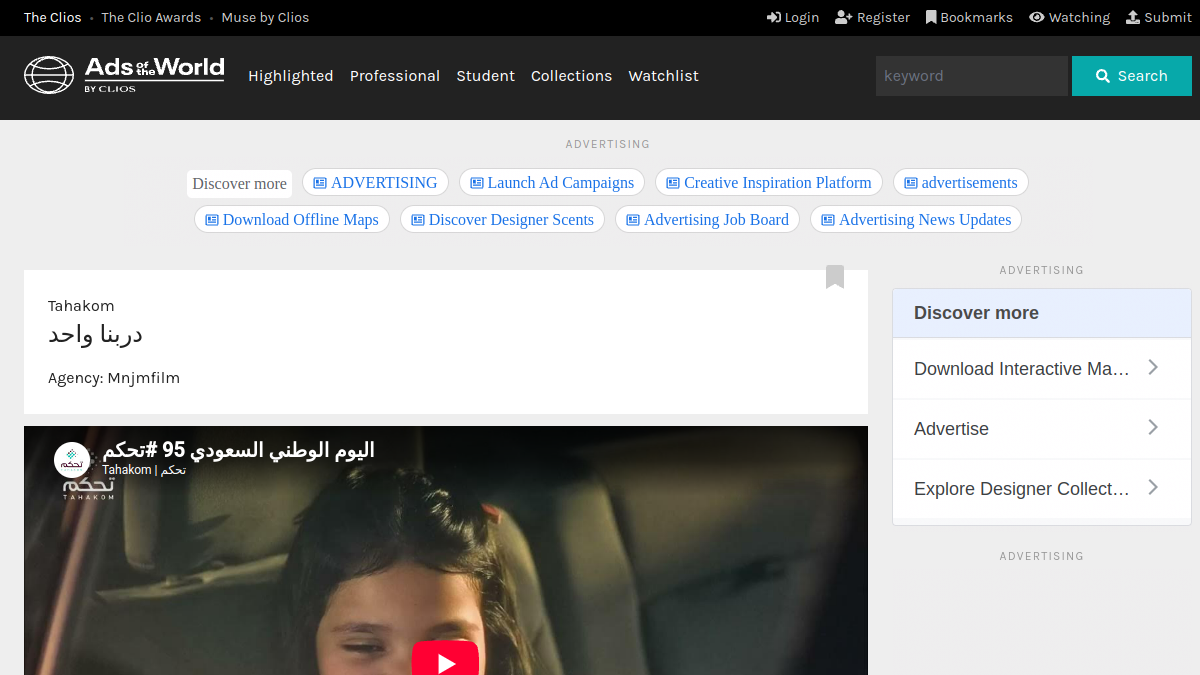The height and width of the screenshot is (675, 1200).
Task: Click the Watching eye icon
Action: (1037, 17)
